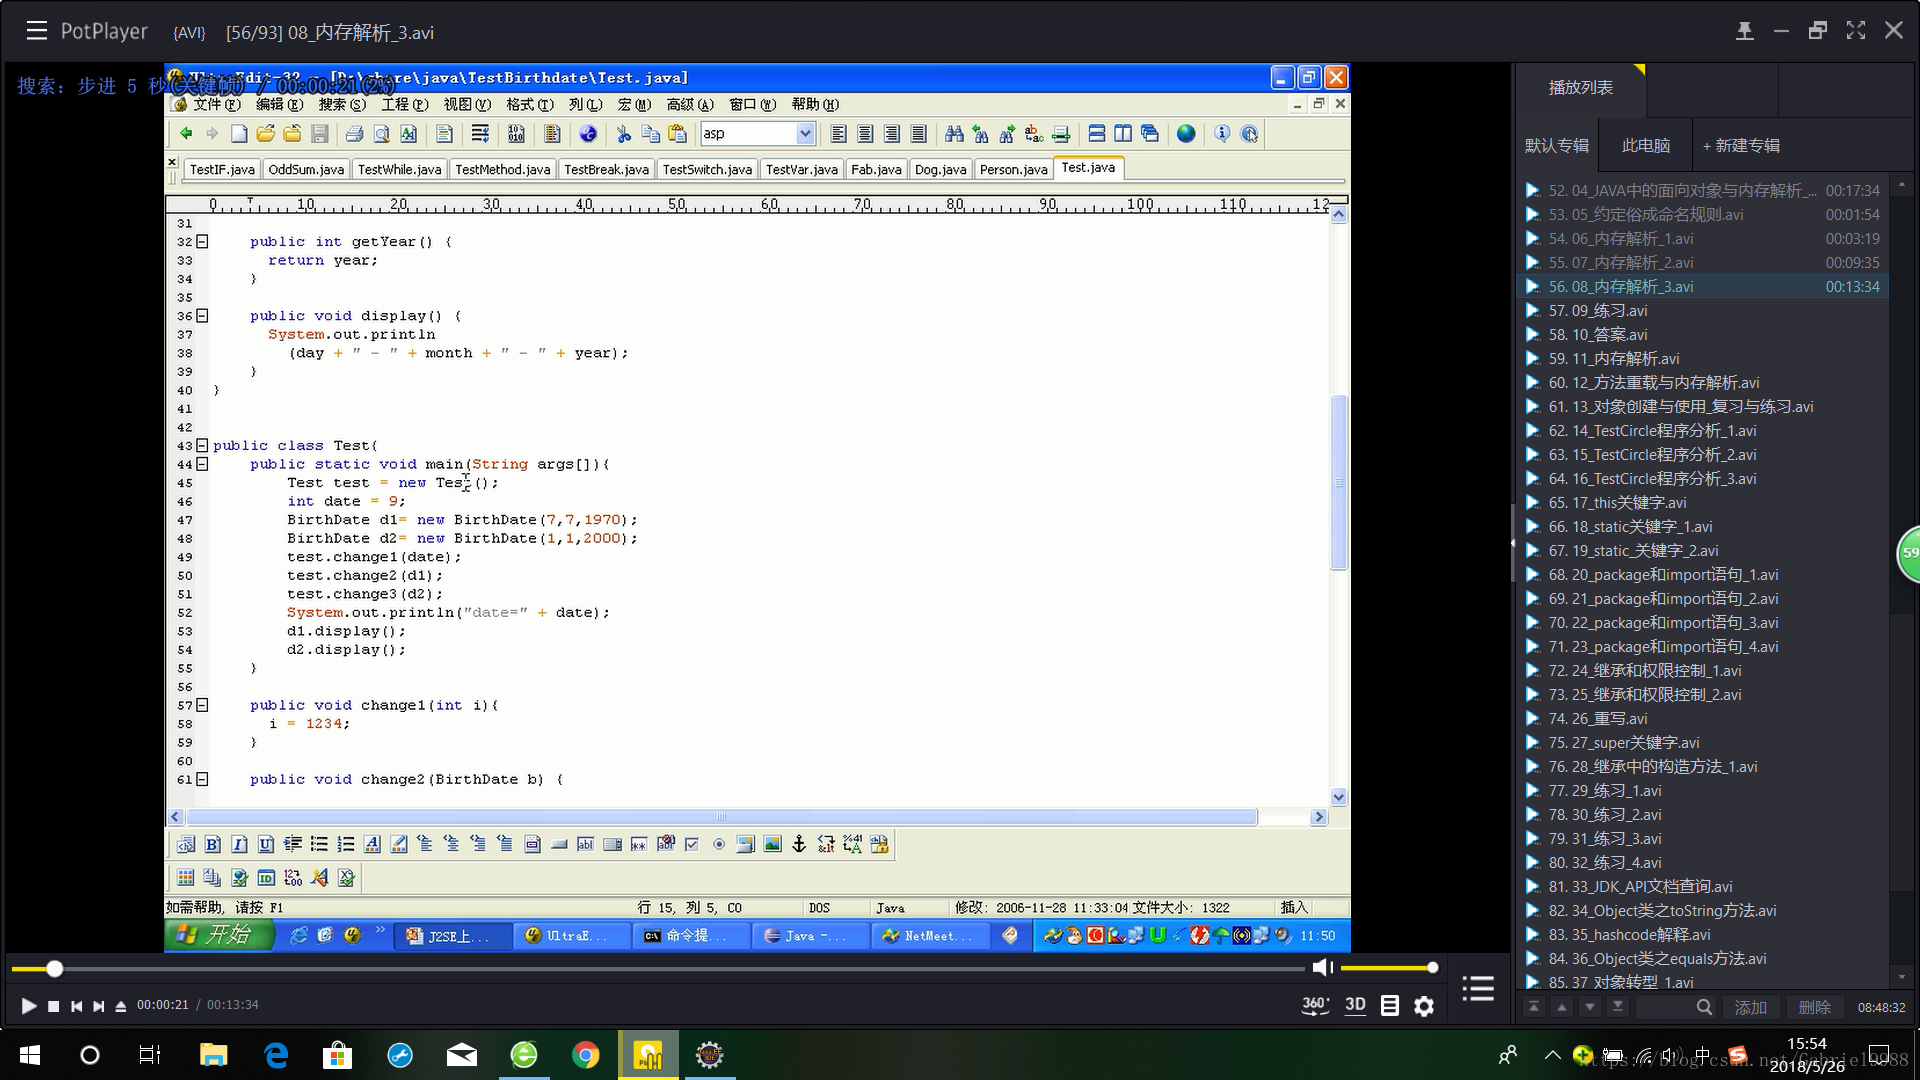The height and width of the screenshot is (1080, 1920).
Task: Switch to TestMethod.java tab in UltraEdit
Action: click(x=502, y=170)
